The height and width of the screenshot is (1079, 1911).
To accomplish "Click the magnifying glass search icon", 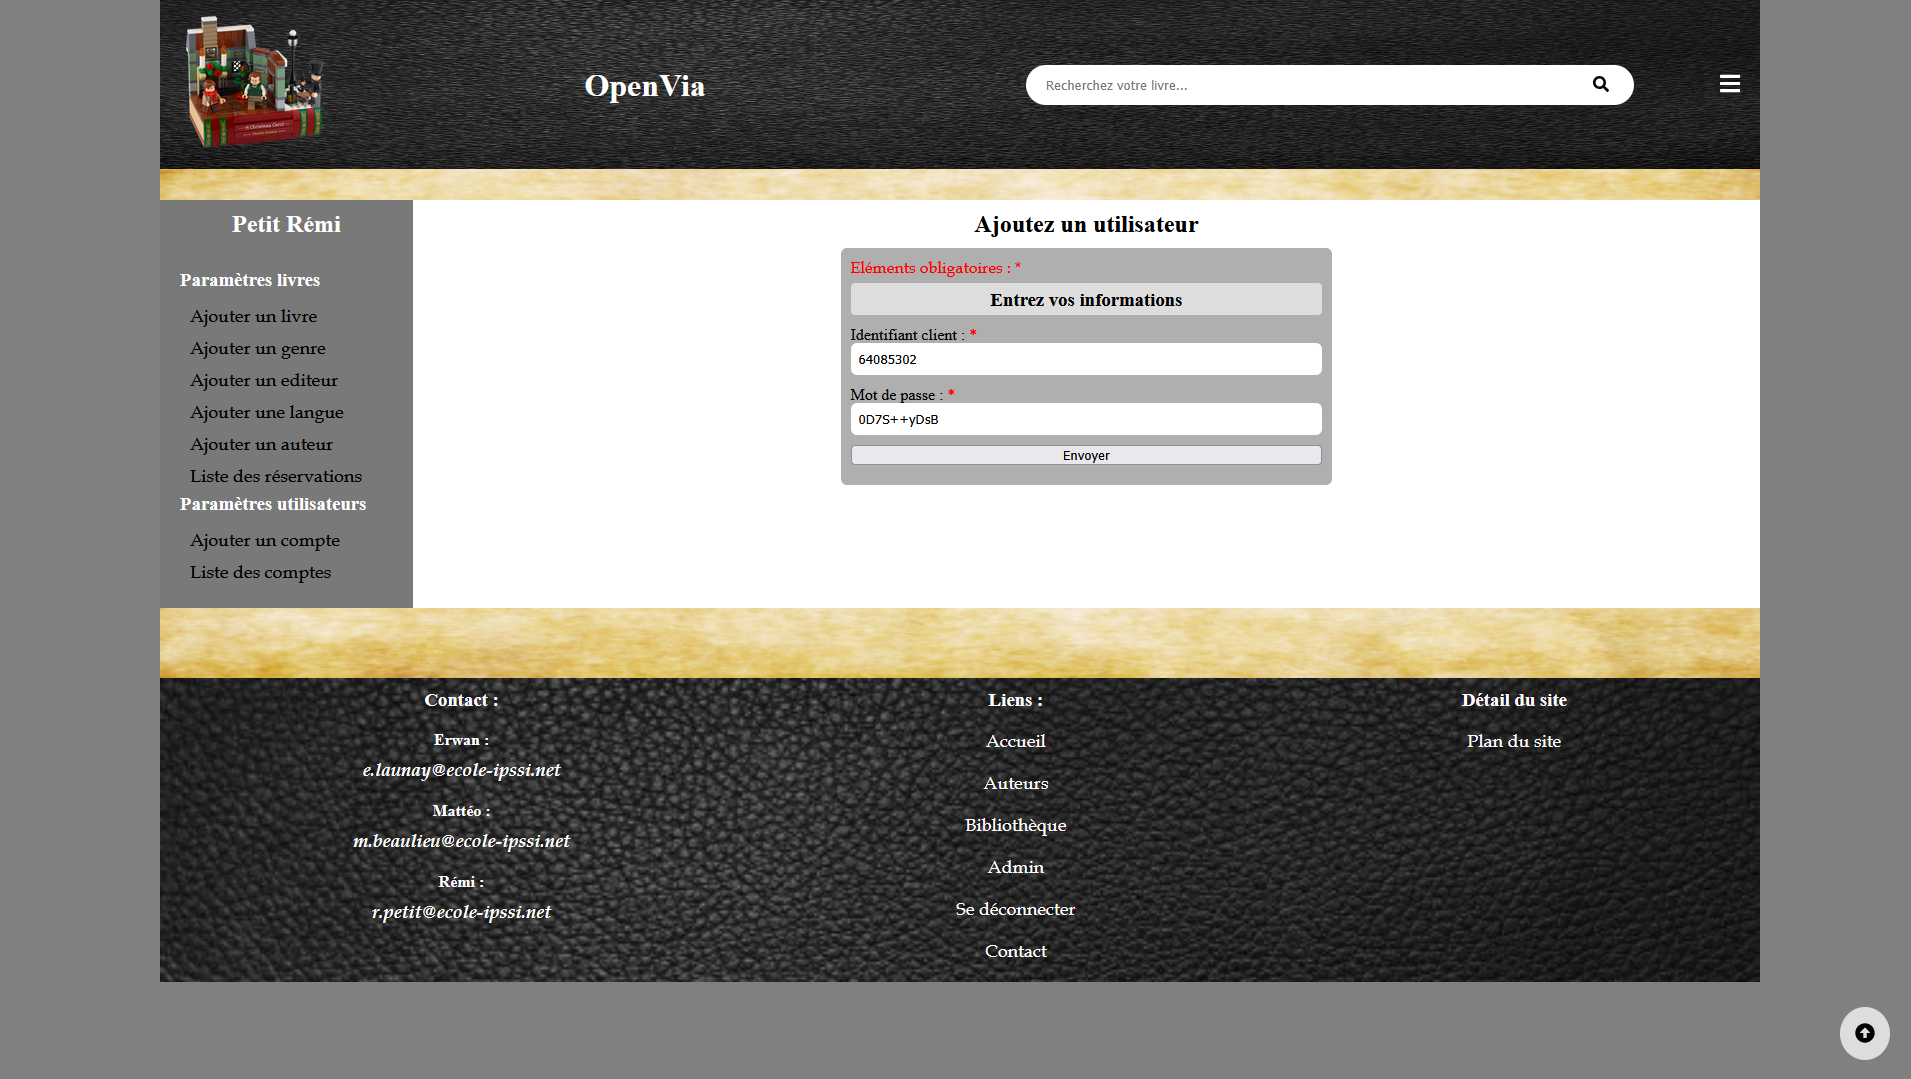I will point(1600,85).
